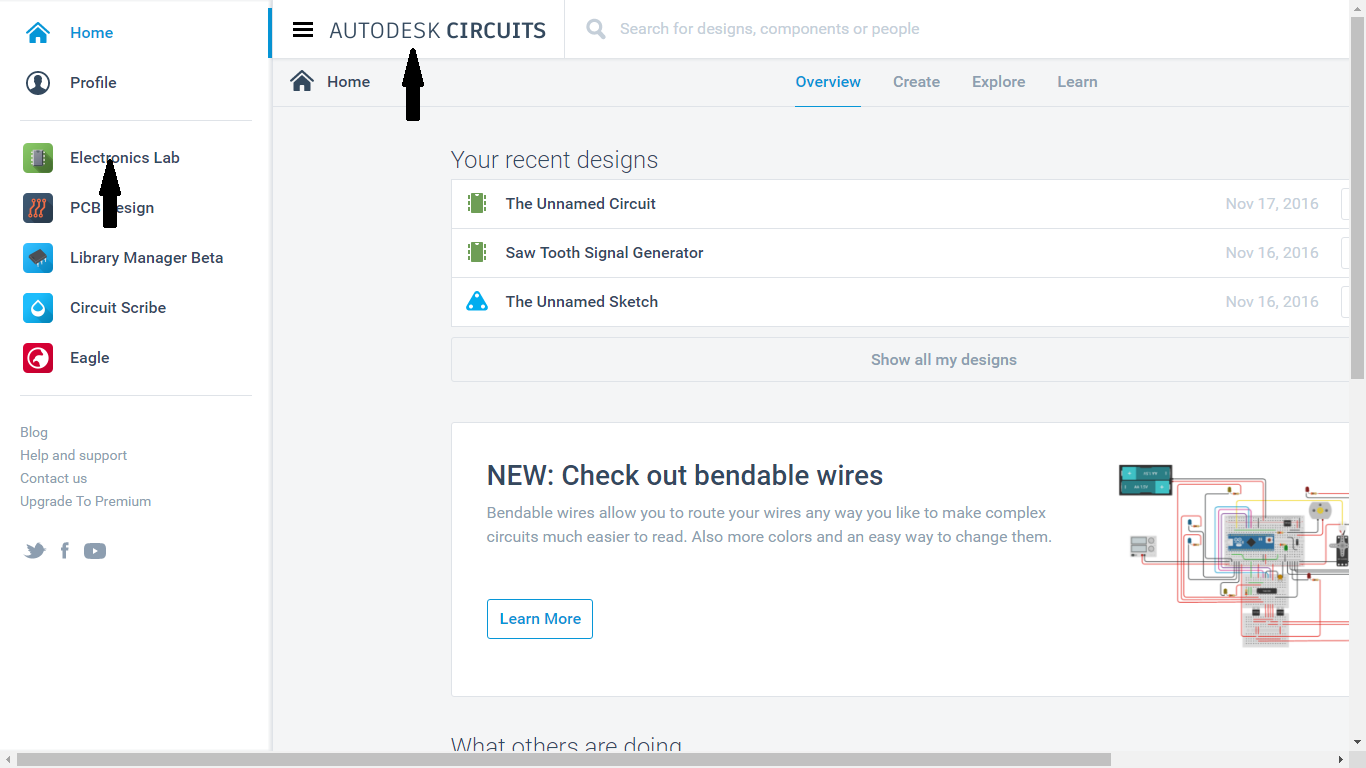This screenshot has height=768, width=1366.
Task: Click the bendable wires circuit thumbnail
Action: click(1234, 556)
